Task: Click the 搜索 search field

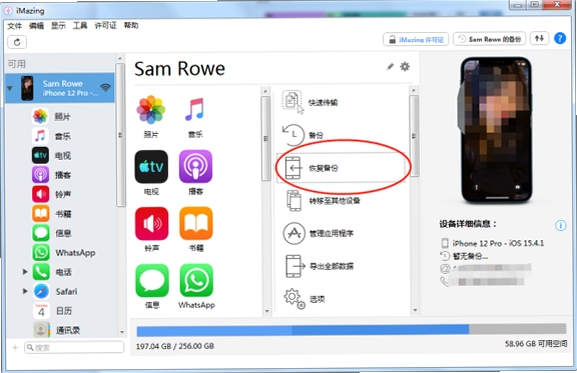Action: [74, 347]
